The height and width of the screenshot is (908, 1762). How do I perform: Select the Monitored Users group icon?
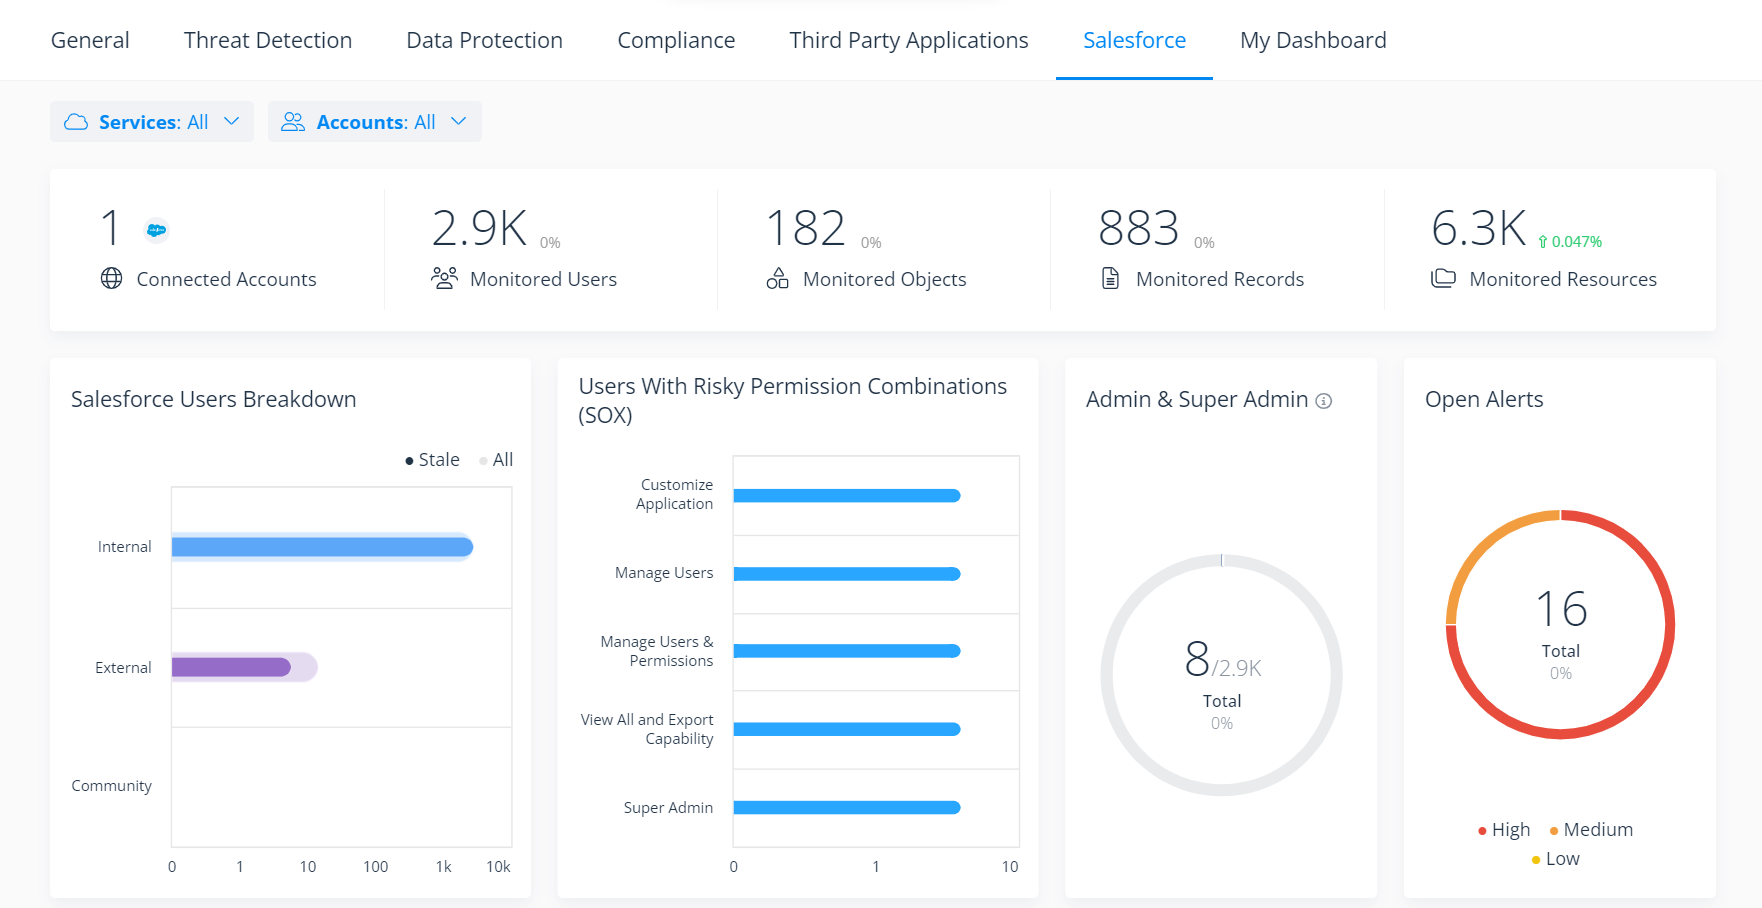[x=444, y=278]
